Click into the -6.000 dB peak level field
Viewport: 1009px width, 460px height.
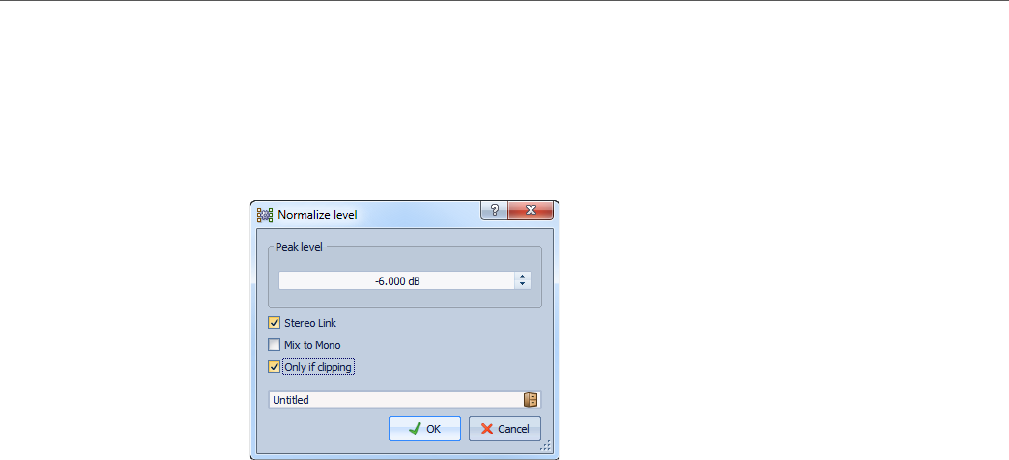coord(396,281)
